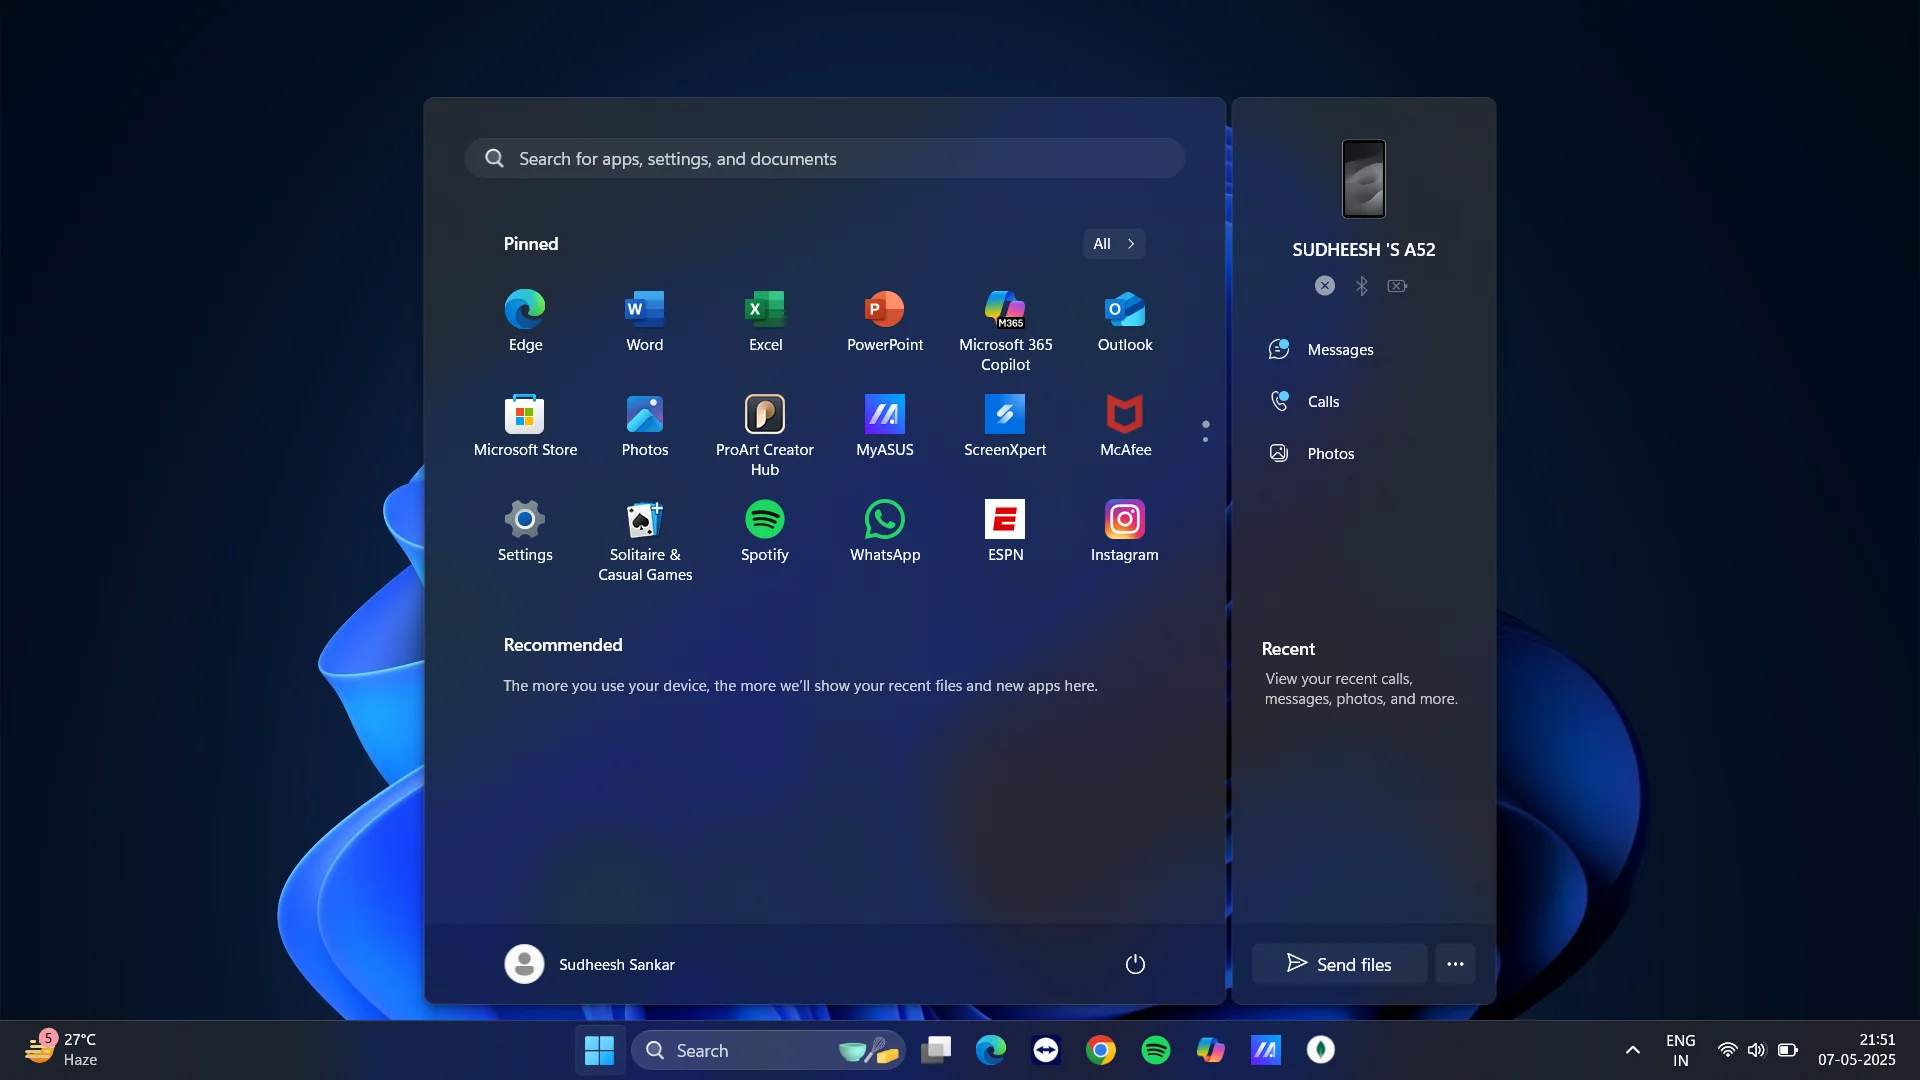Open Settings from pinned apps

[525, 532]
